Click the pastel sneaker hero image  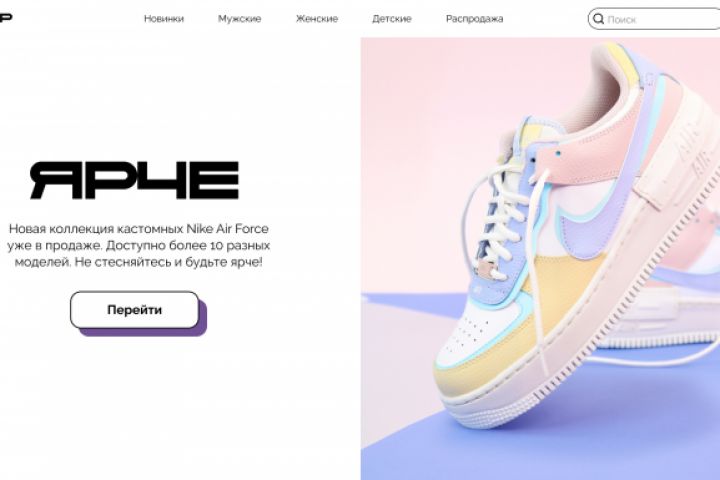[540, 259]
